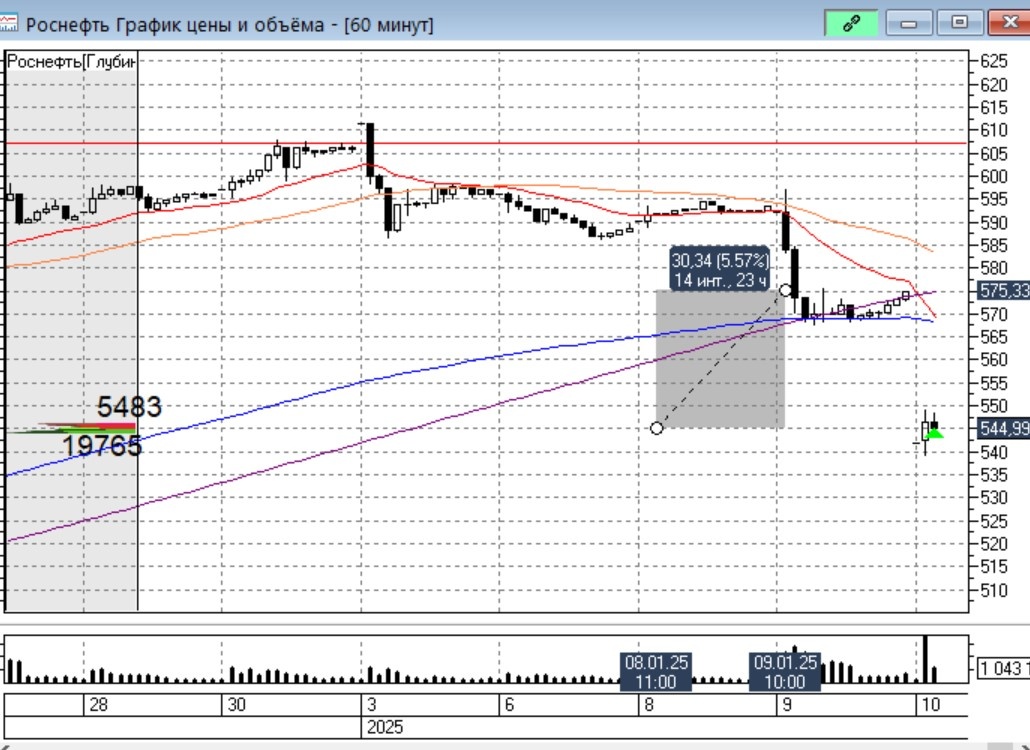The height and width of the screenshot is (750, 1030).
Task: Click the Роснефть[Глубин legend label
Action: point(72,62)
